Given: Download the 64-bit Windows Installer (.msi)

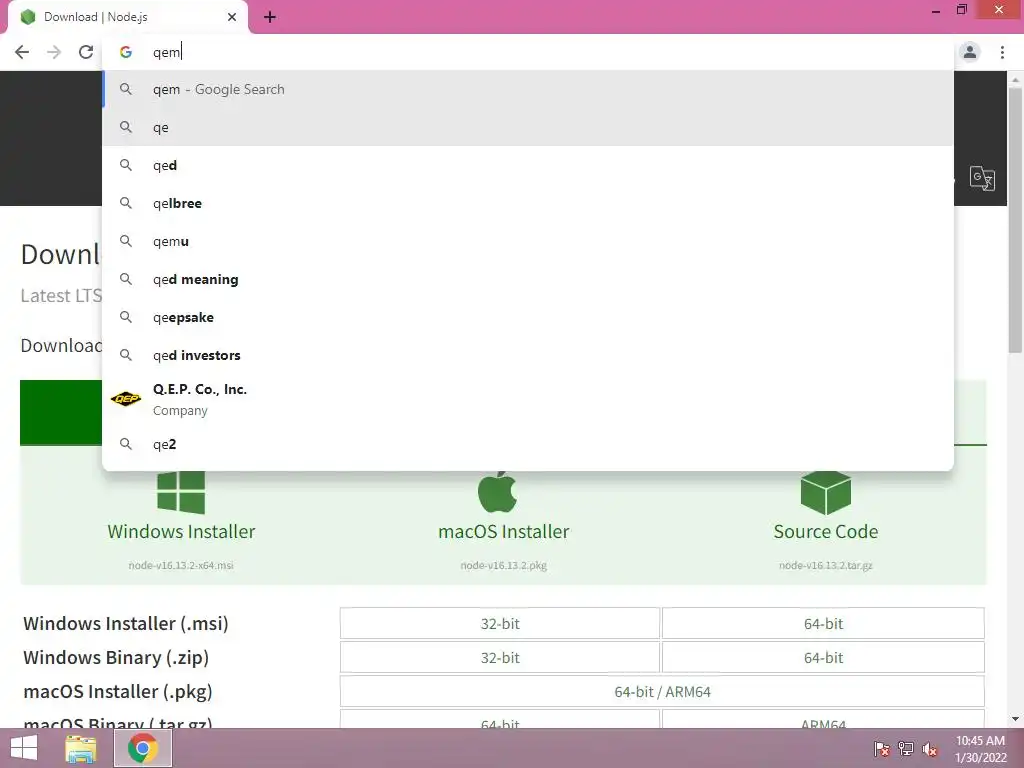Looking at the screenshot, I should 823,624.
